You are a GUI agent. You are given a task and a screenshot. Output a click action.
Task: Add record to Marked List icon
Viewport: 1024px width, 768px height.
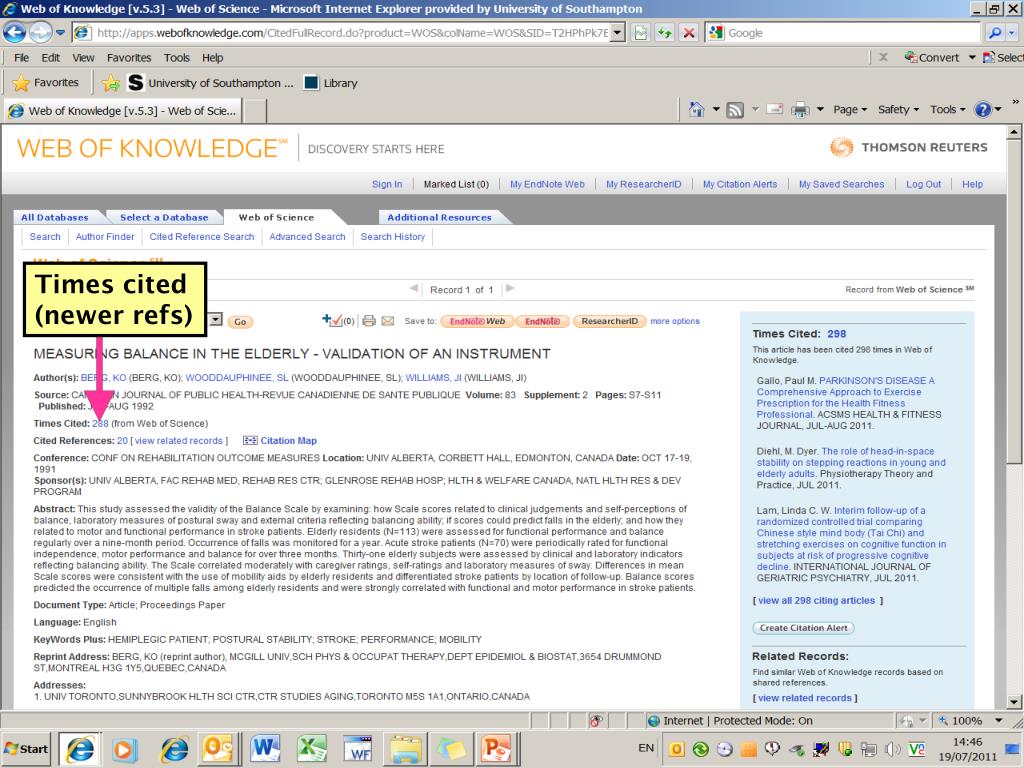(x=332, y=321)
